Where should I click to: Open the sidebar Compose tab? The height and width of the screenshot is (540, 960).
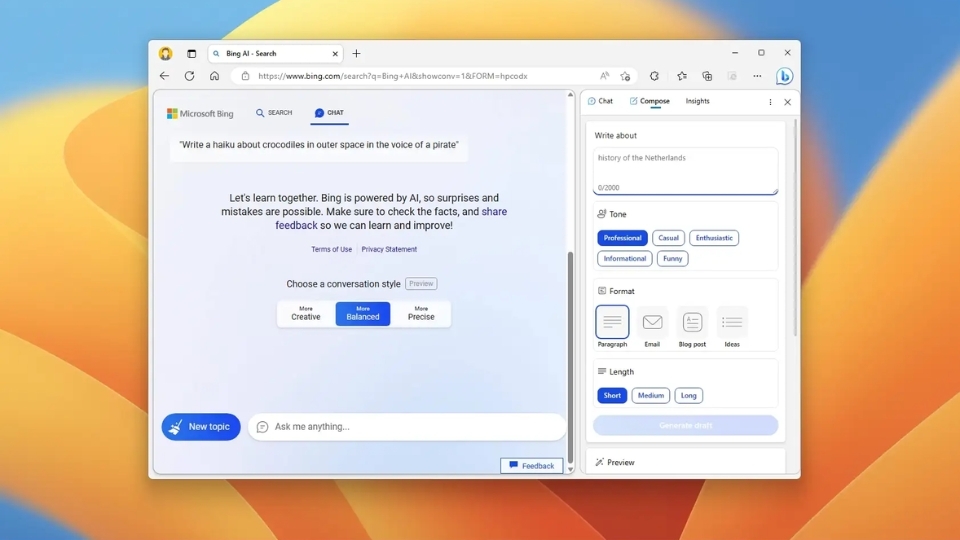click(650, 101)
